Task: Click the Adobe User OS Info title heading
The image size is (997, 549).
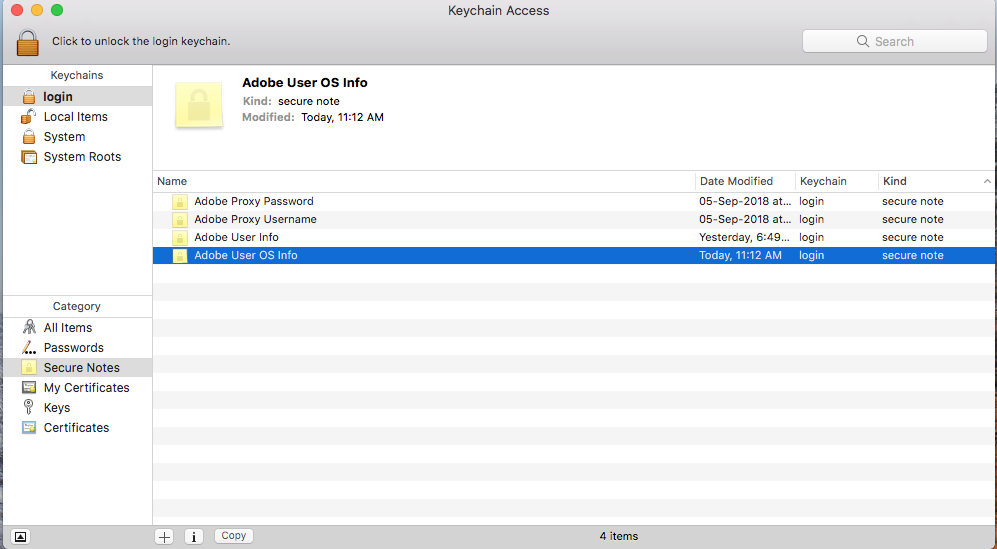Action: 305,83
